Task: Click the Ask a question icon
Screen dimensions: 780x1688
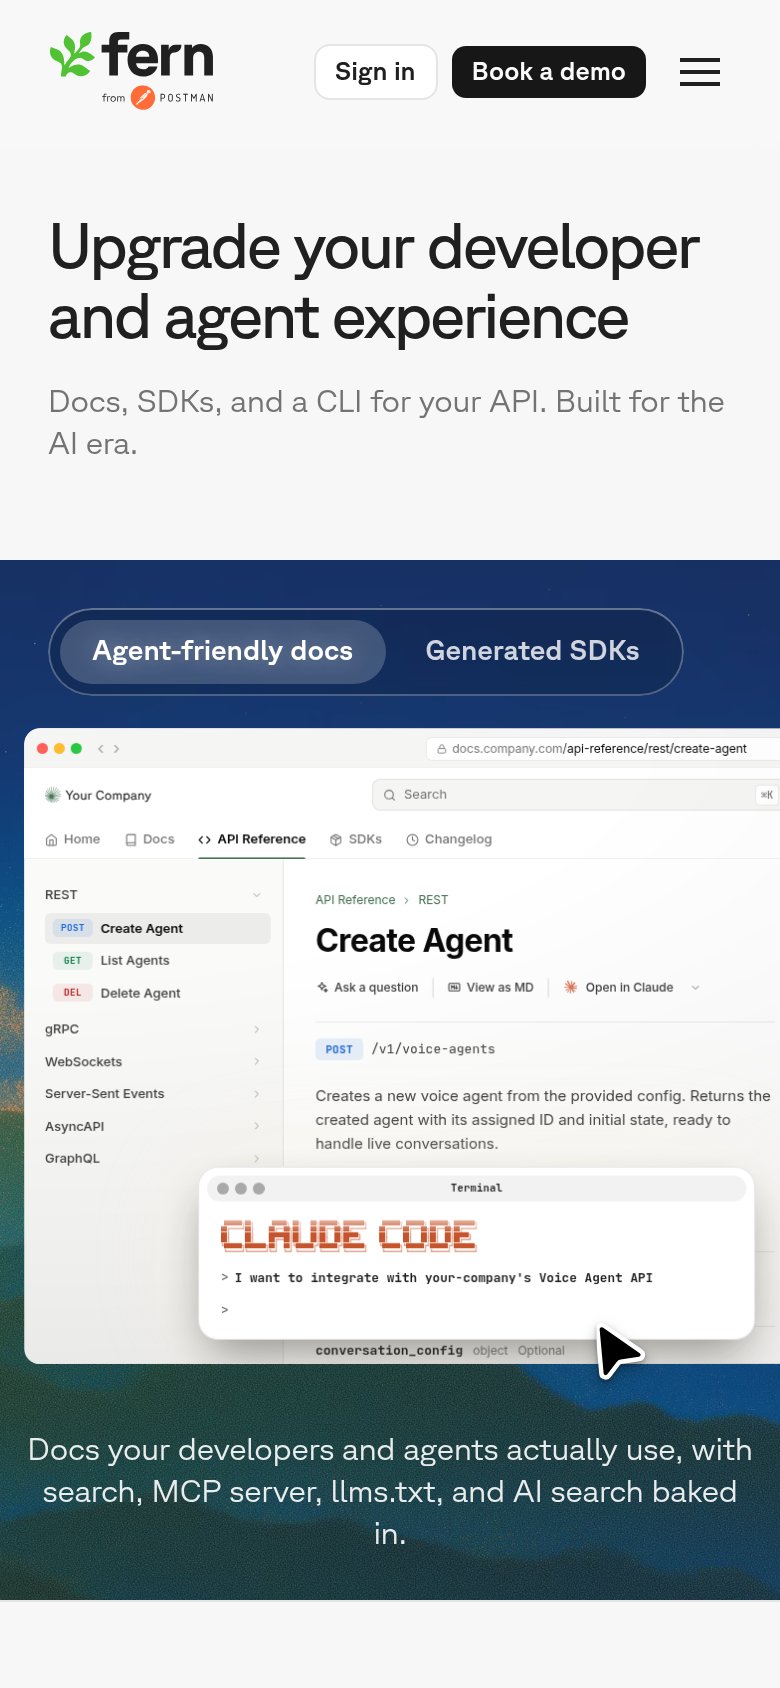Action: click(322, 987)
